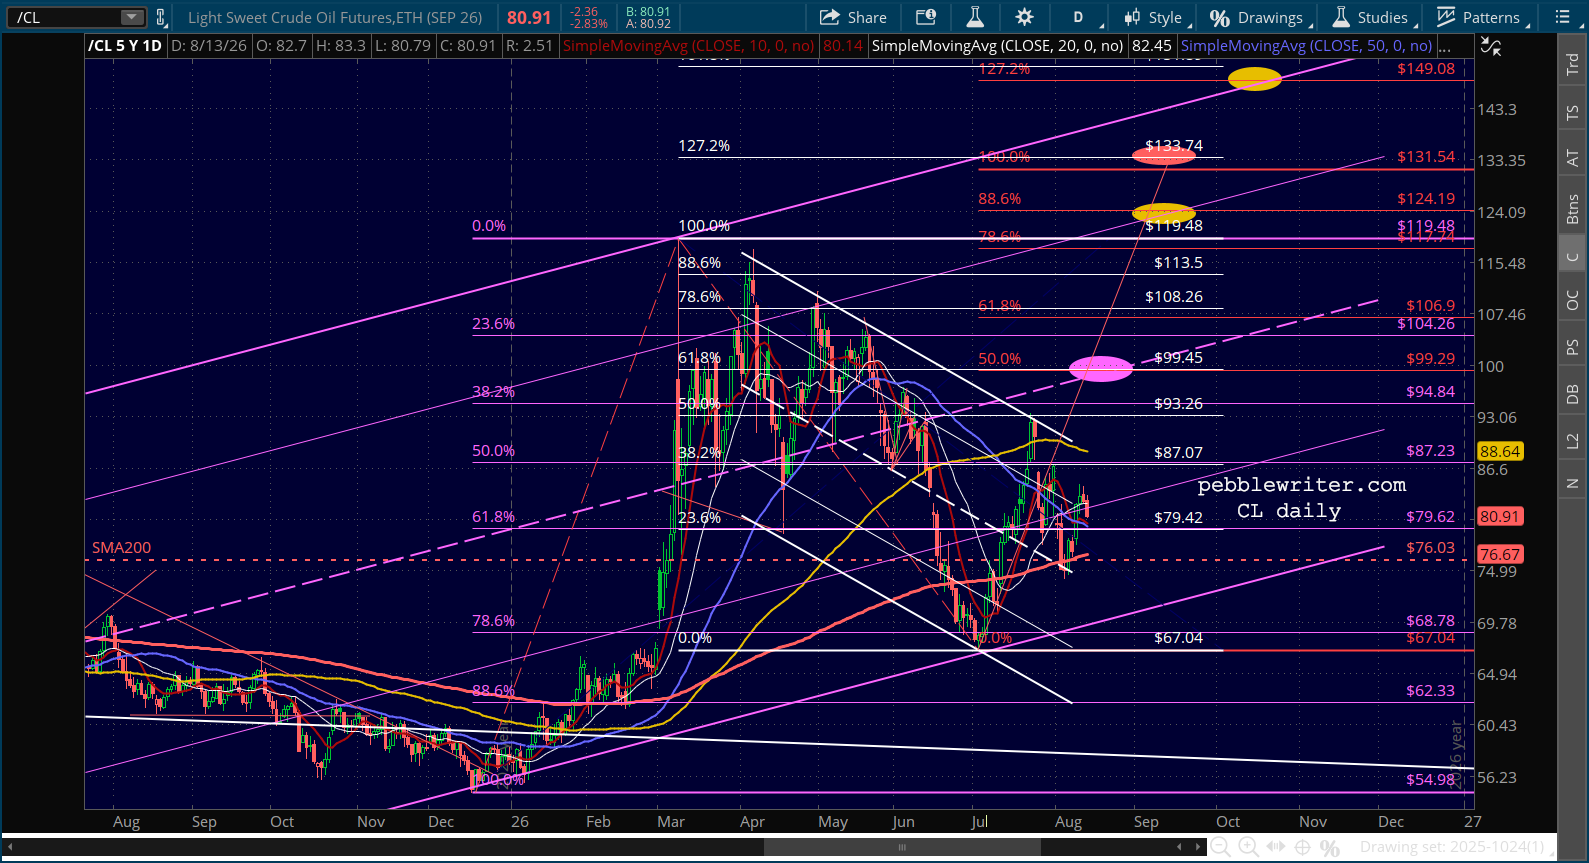Open the Patterns dropdown

click(1483, 17)
